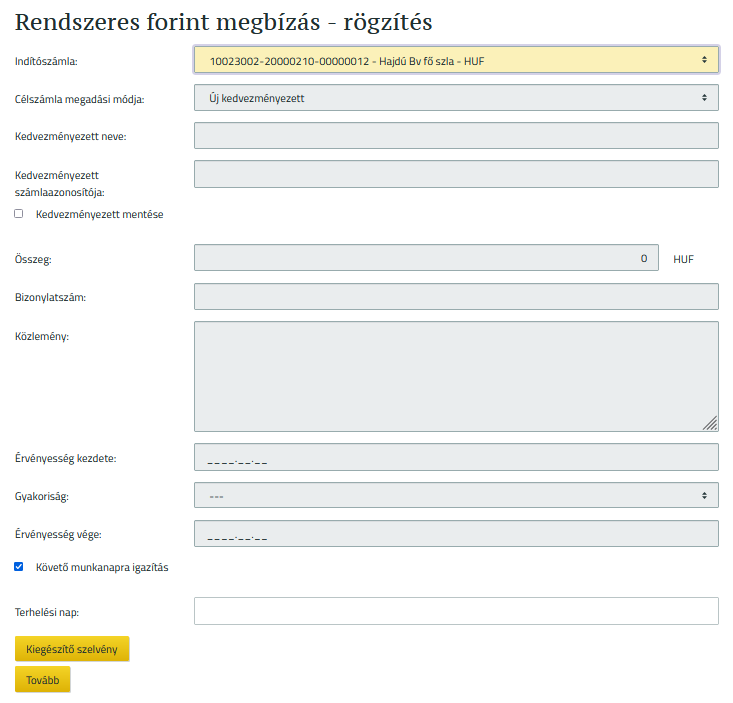Viewport: 733px width, 703px height.
Task: Open the Indítószámla account dropdown
Action: point(456,60)
